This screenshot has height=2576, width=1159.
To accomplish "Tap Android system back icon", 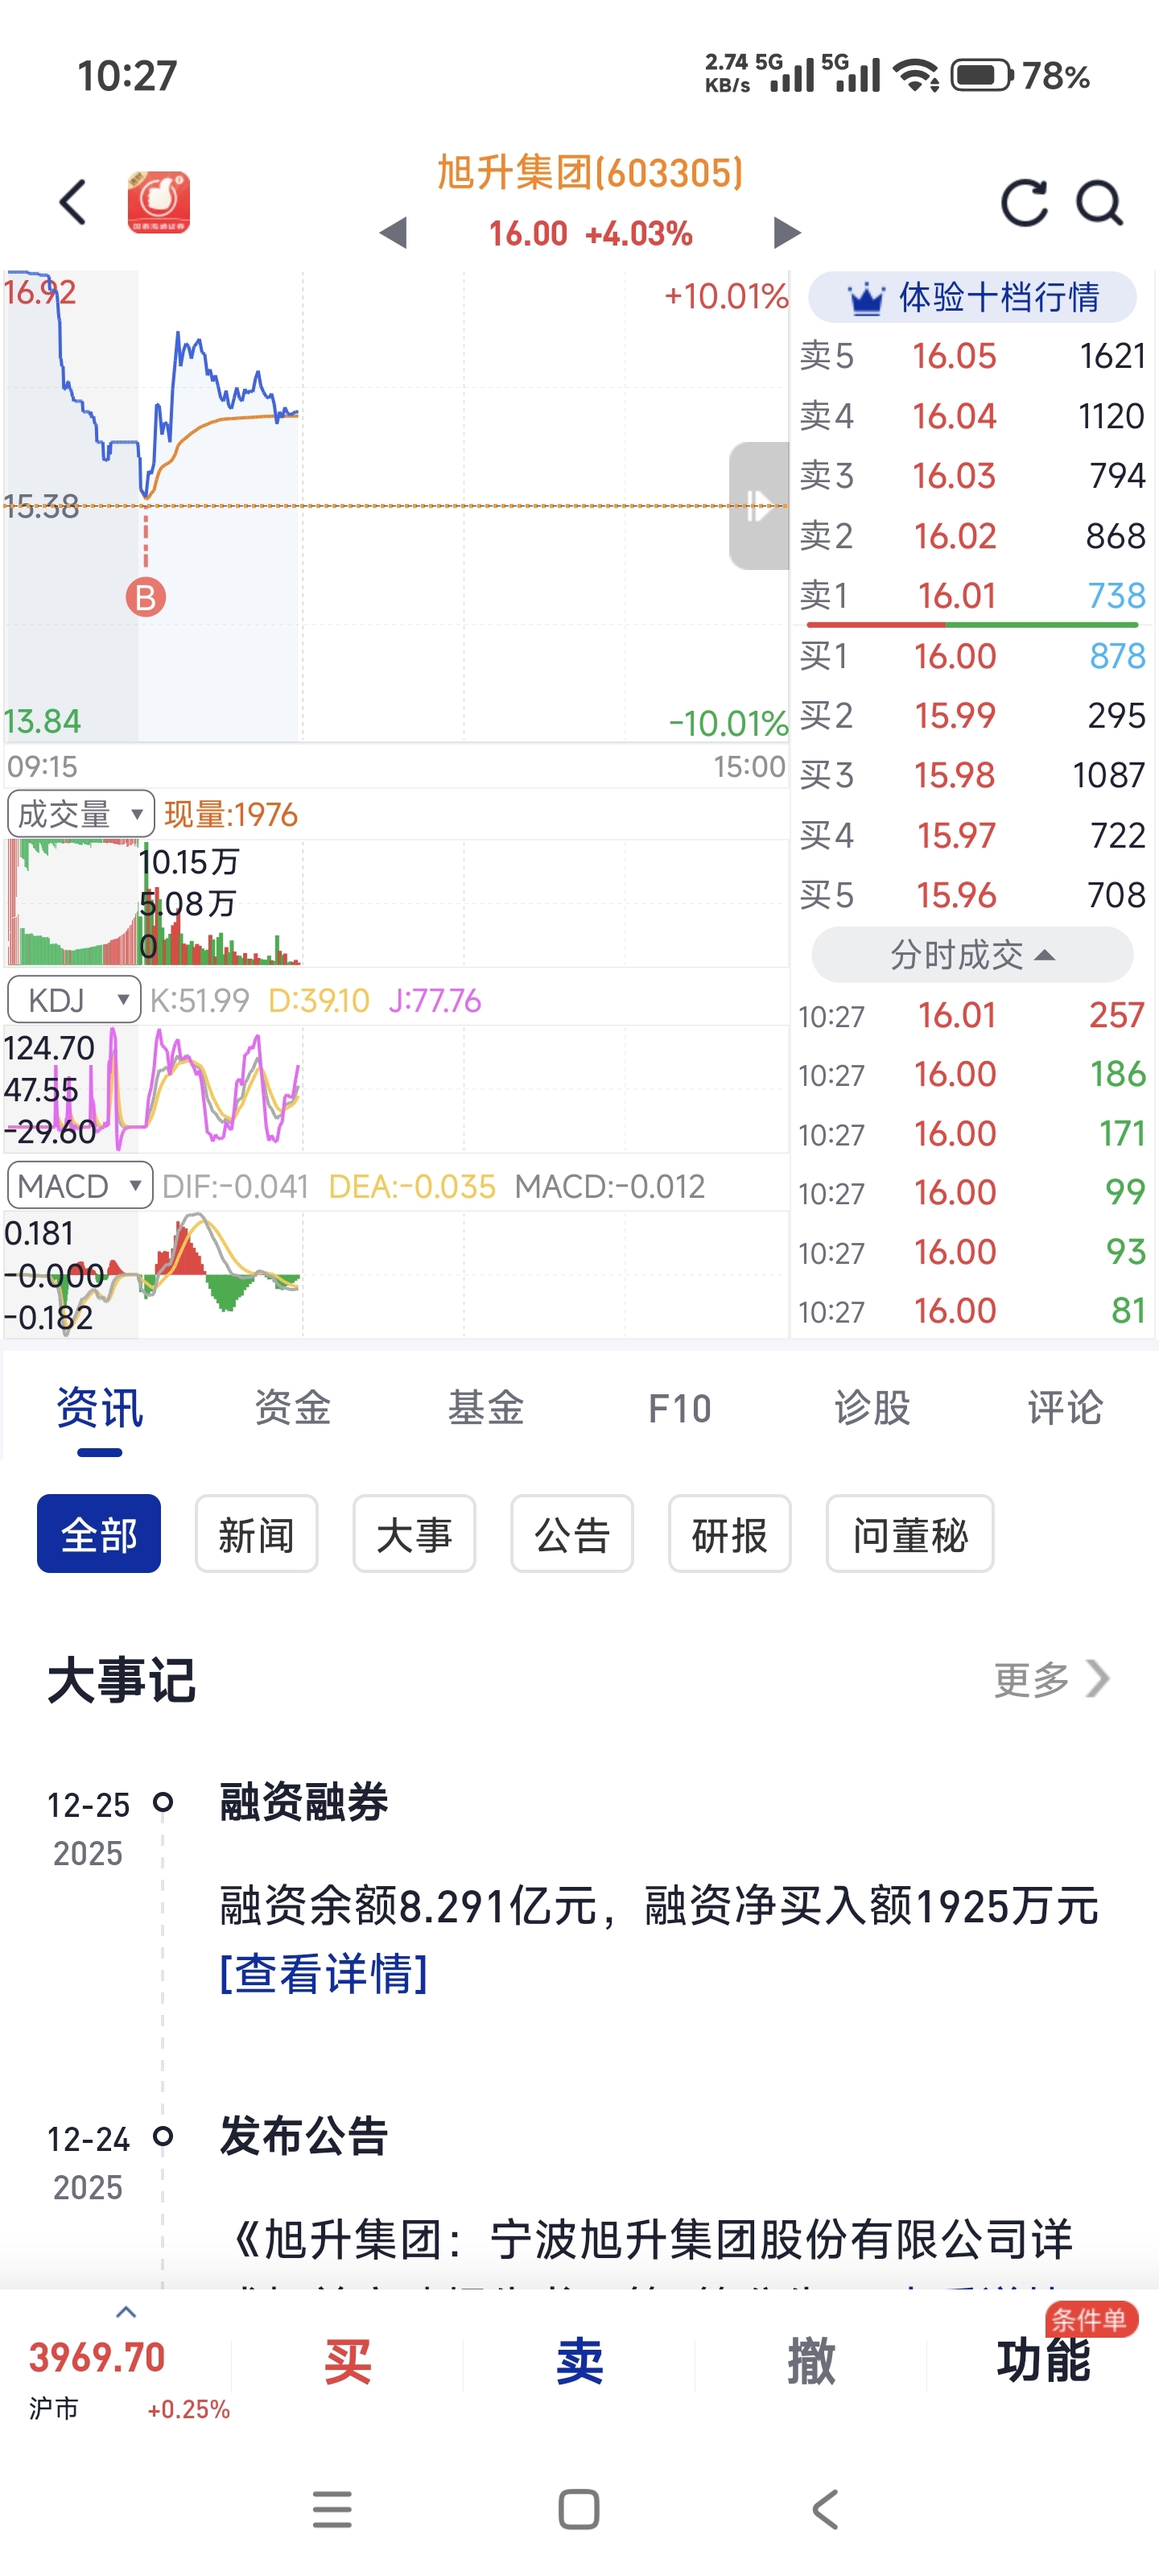I will [825, 2509].
